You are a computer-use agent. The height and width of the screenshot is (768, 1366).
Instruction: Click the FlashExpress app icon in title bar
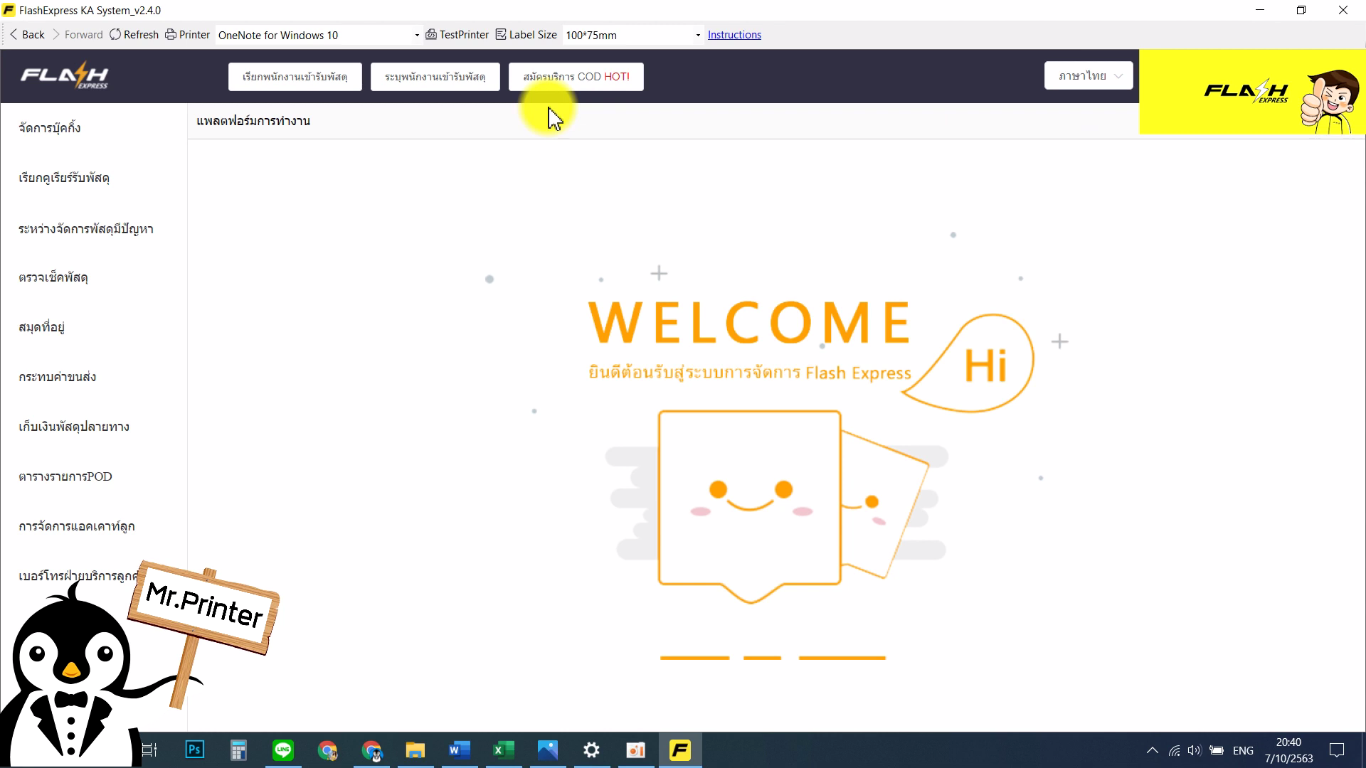pos(9,10)
